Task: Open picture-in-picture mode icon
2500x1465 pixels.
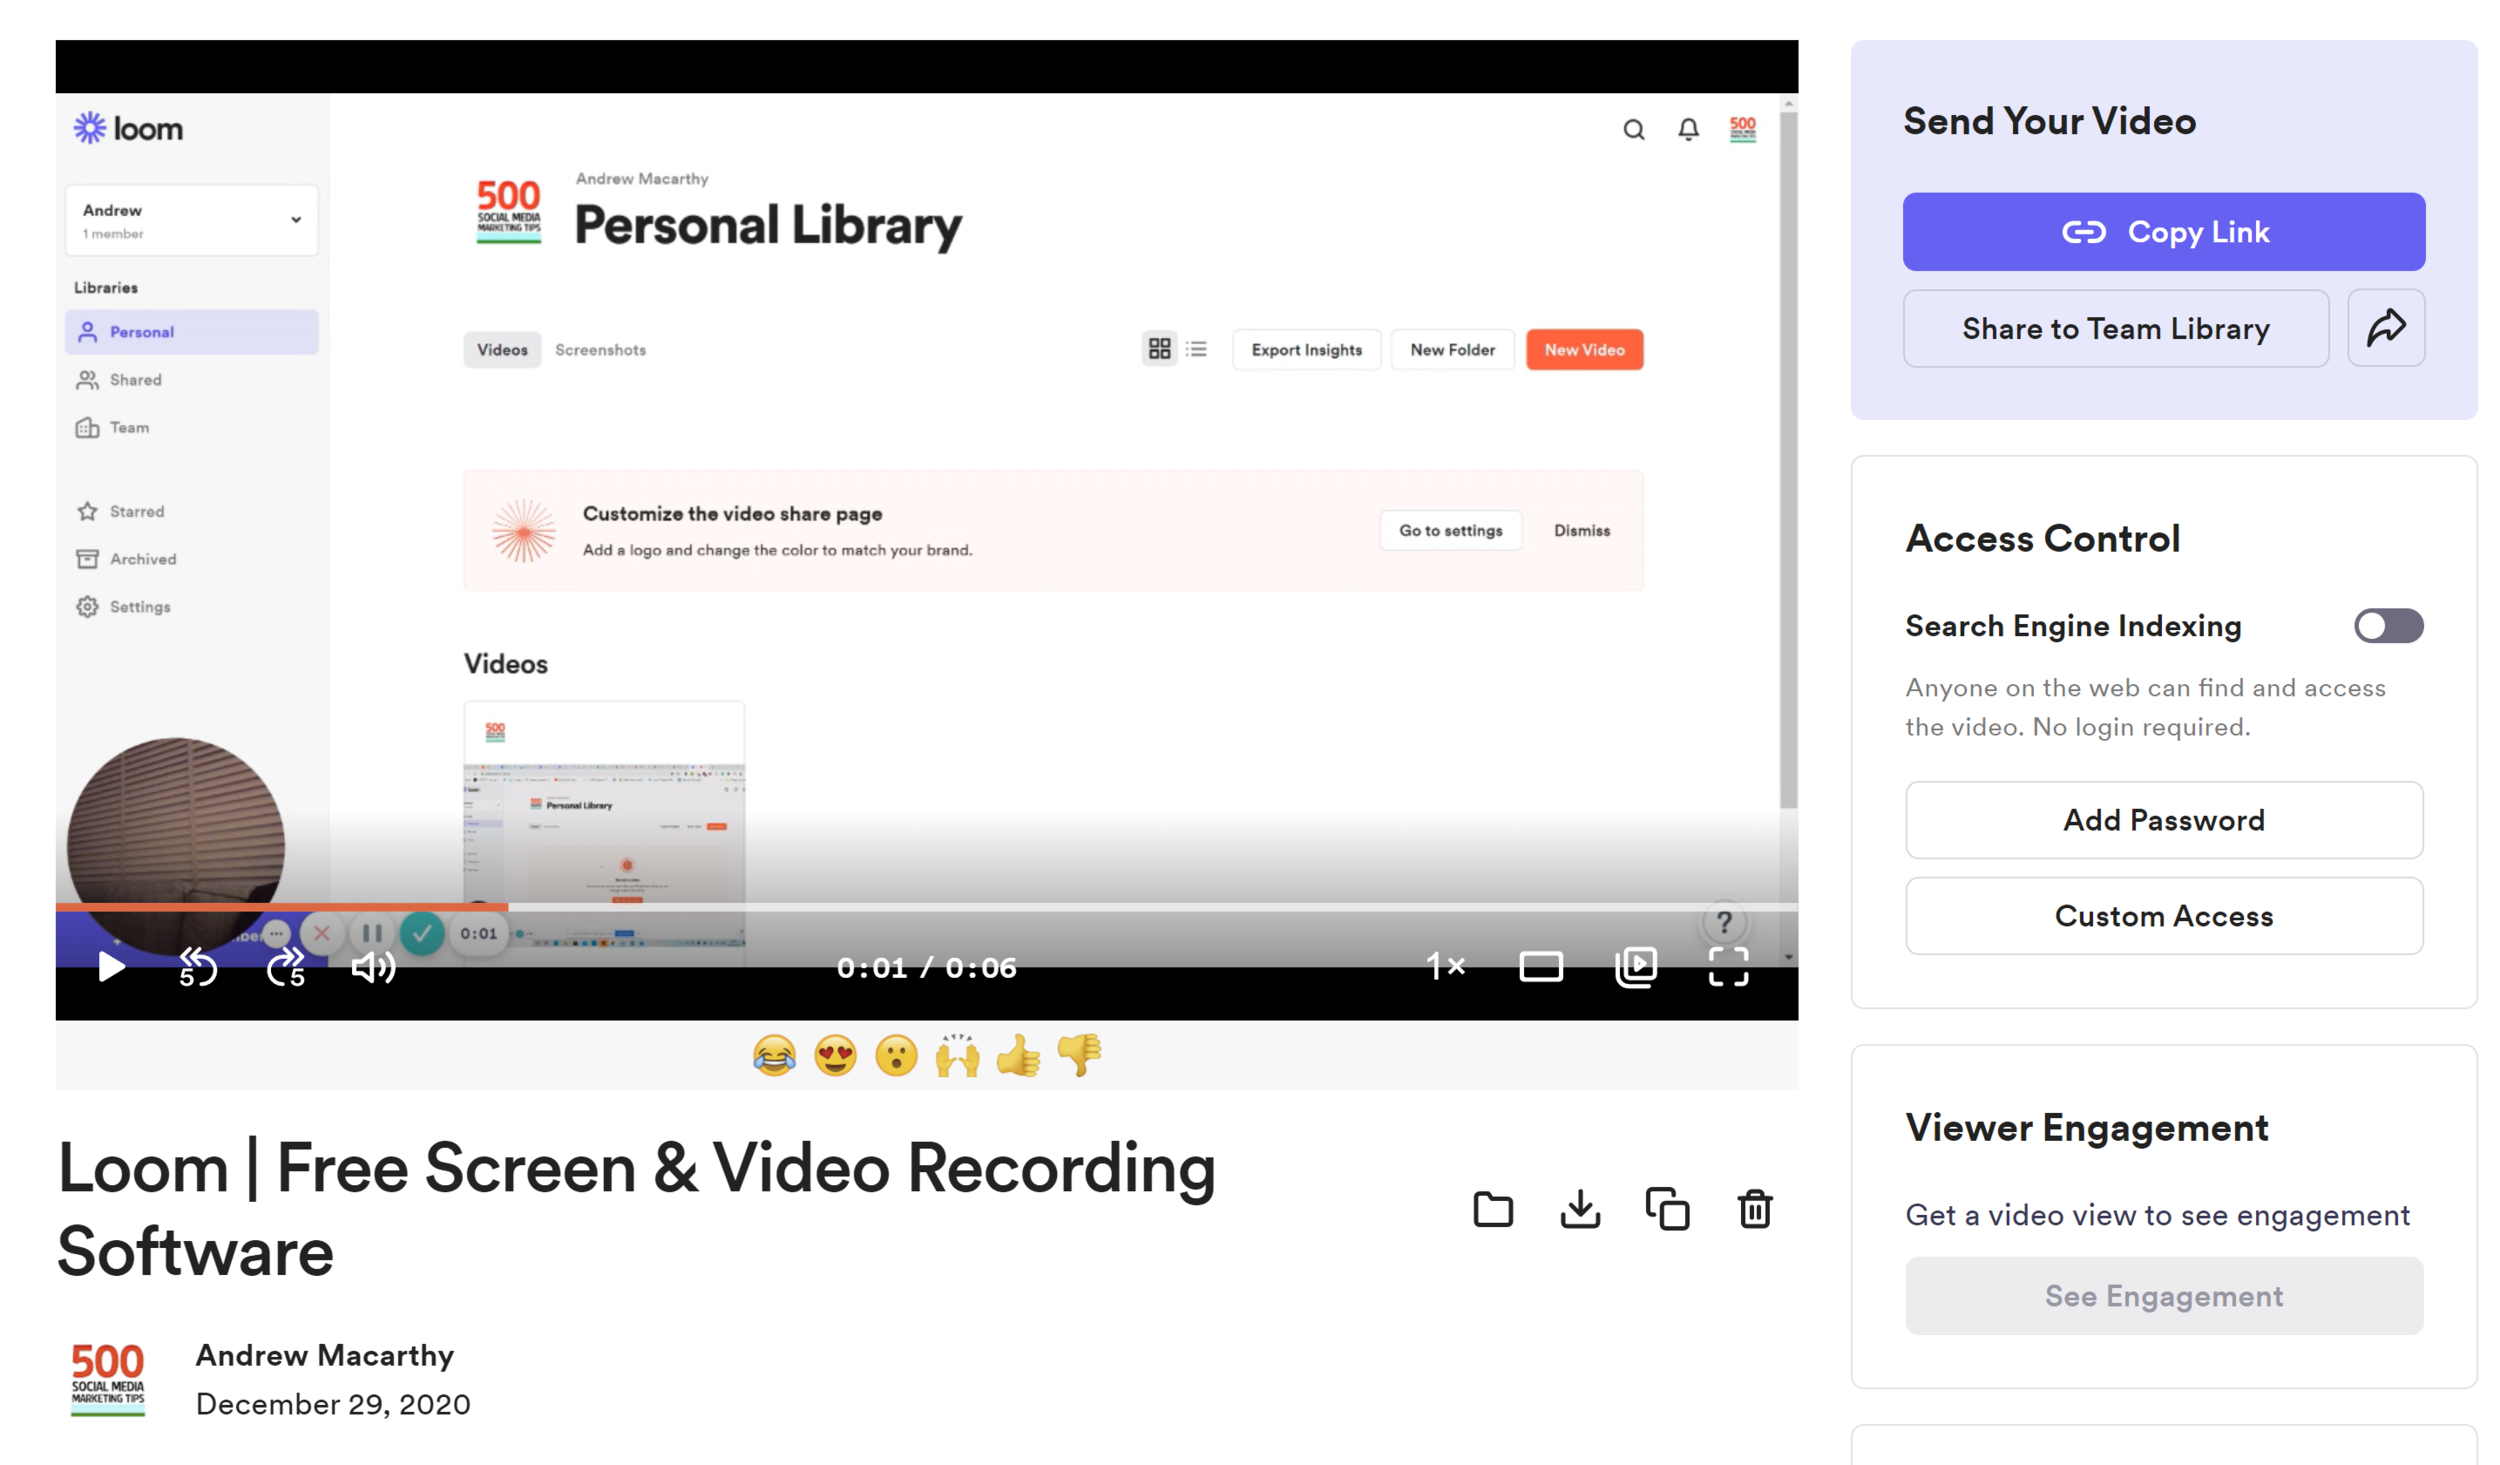Action: (x=1636, y=967)
